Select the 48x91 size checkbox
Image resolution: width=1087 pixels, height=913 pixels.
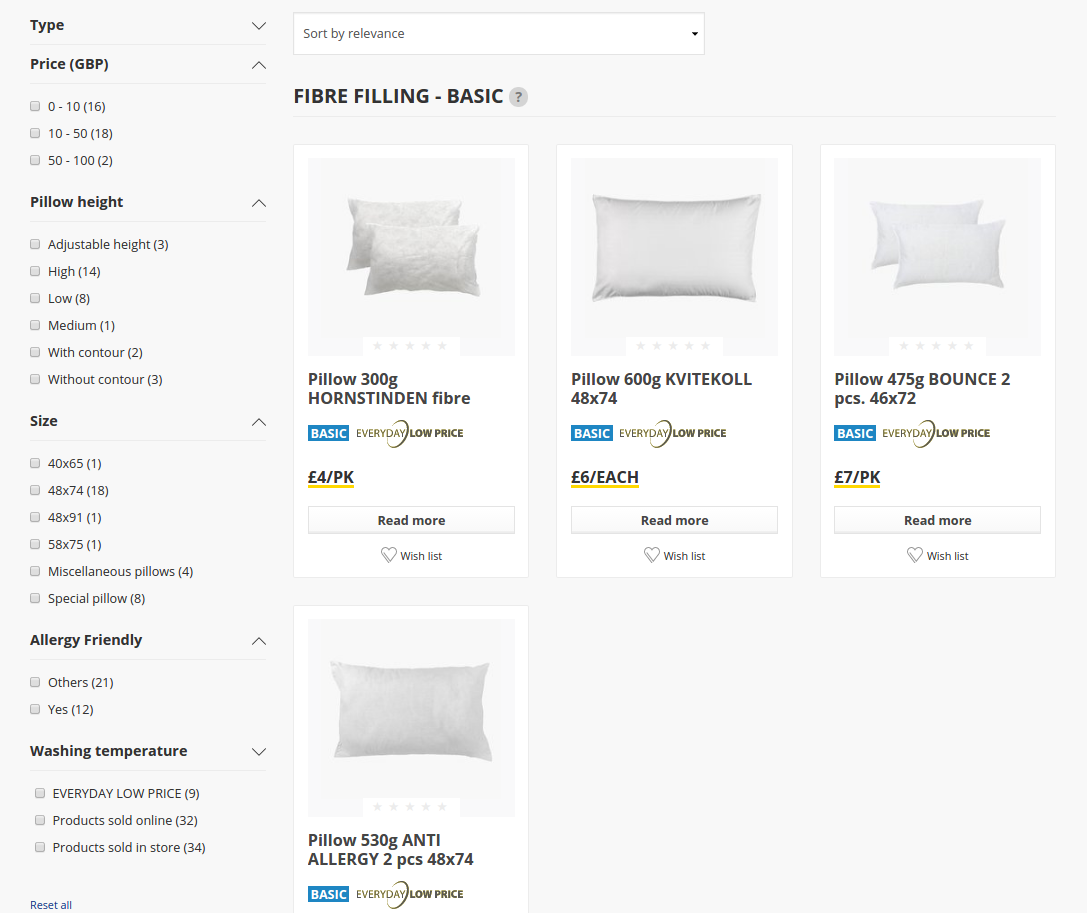(x=35, y=517)
